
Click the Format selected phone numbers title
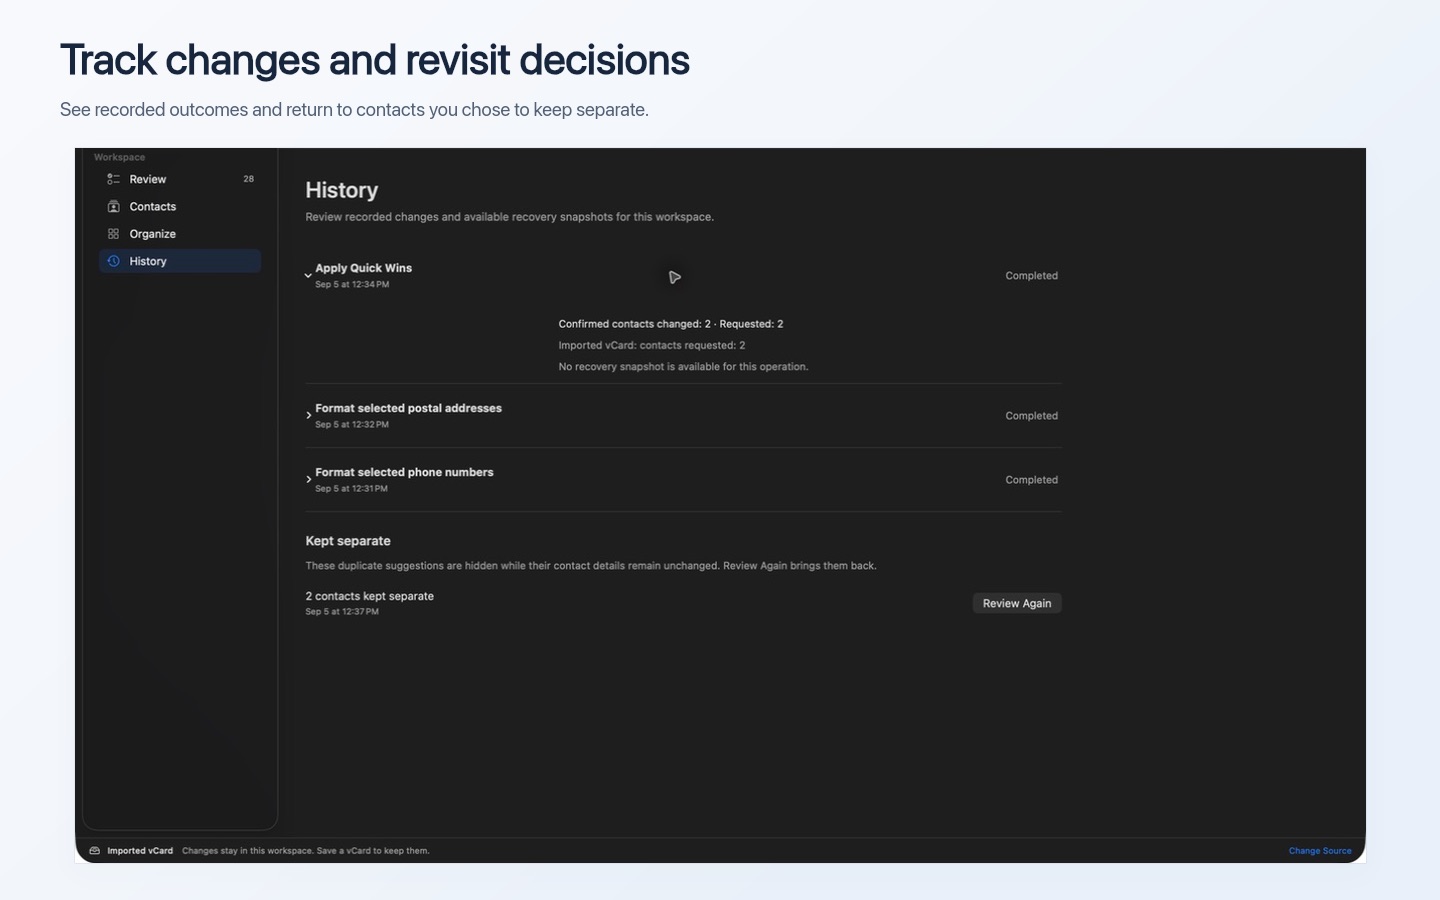[x=404, y=472]
